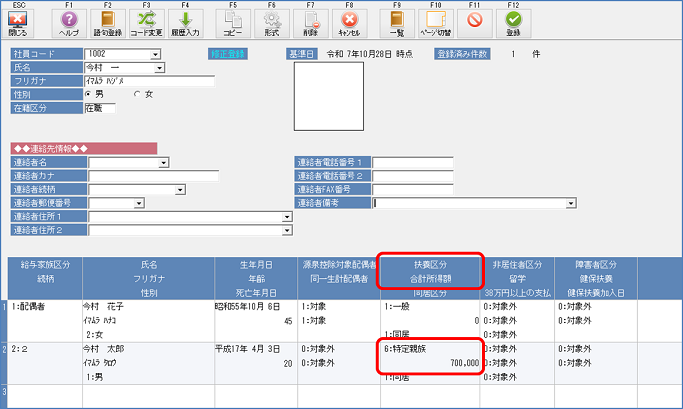Image resolution: width=683 pixels, height=409 pixels.
Task: Click the green 登録 register icon
Action: [x=513, y=21]
